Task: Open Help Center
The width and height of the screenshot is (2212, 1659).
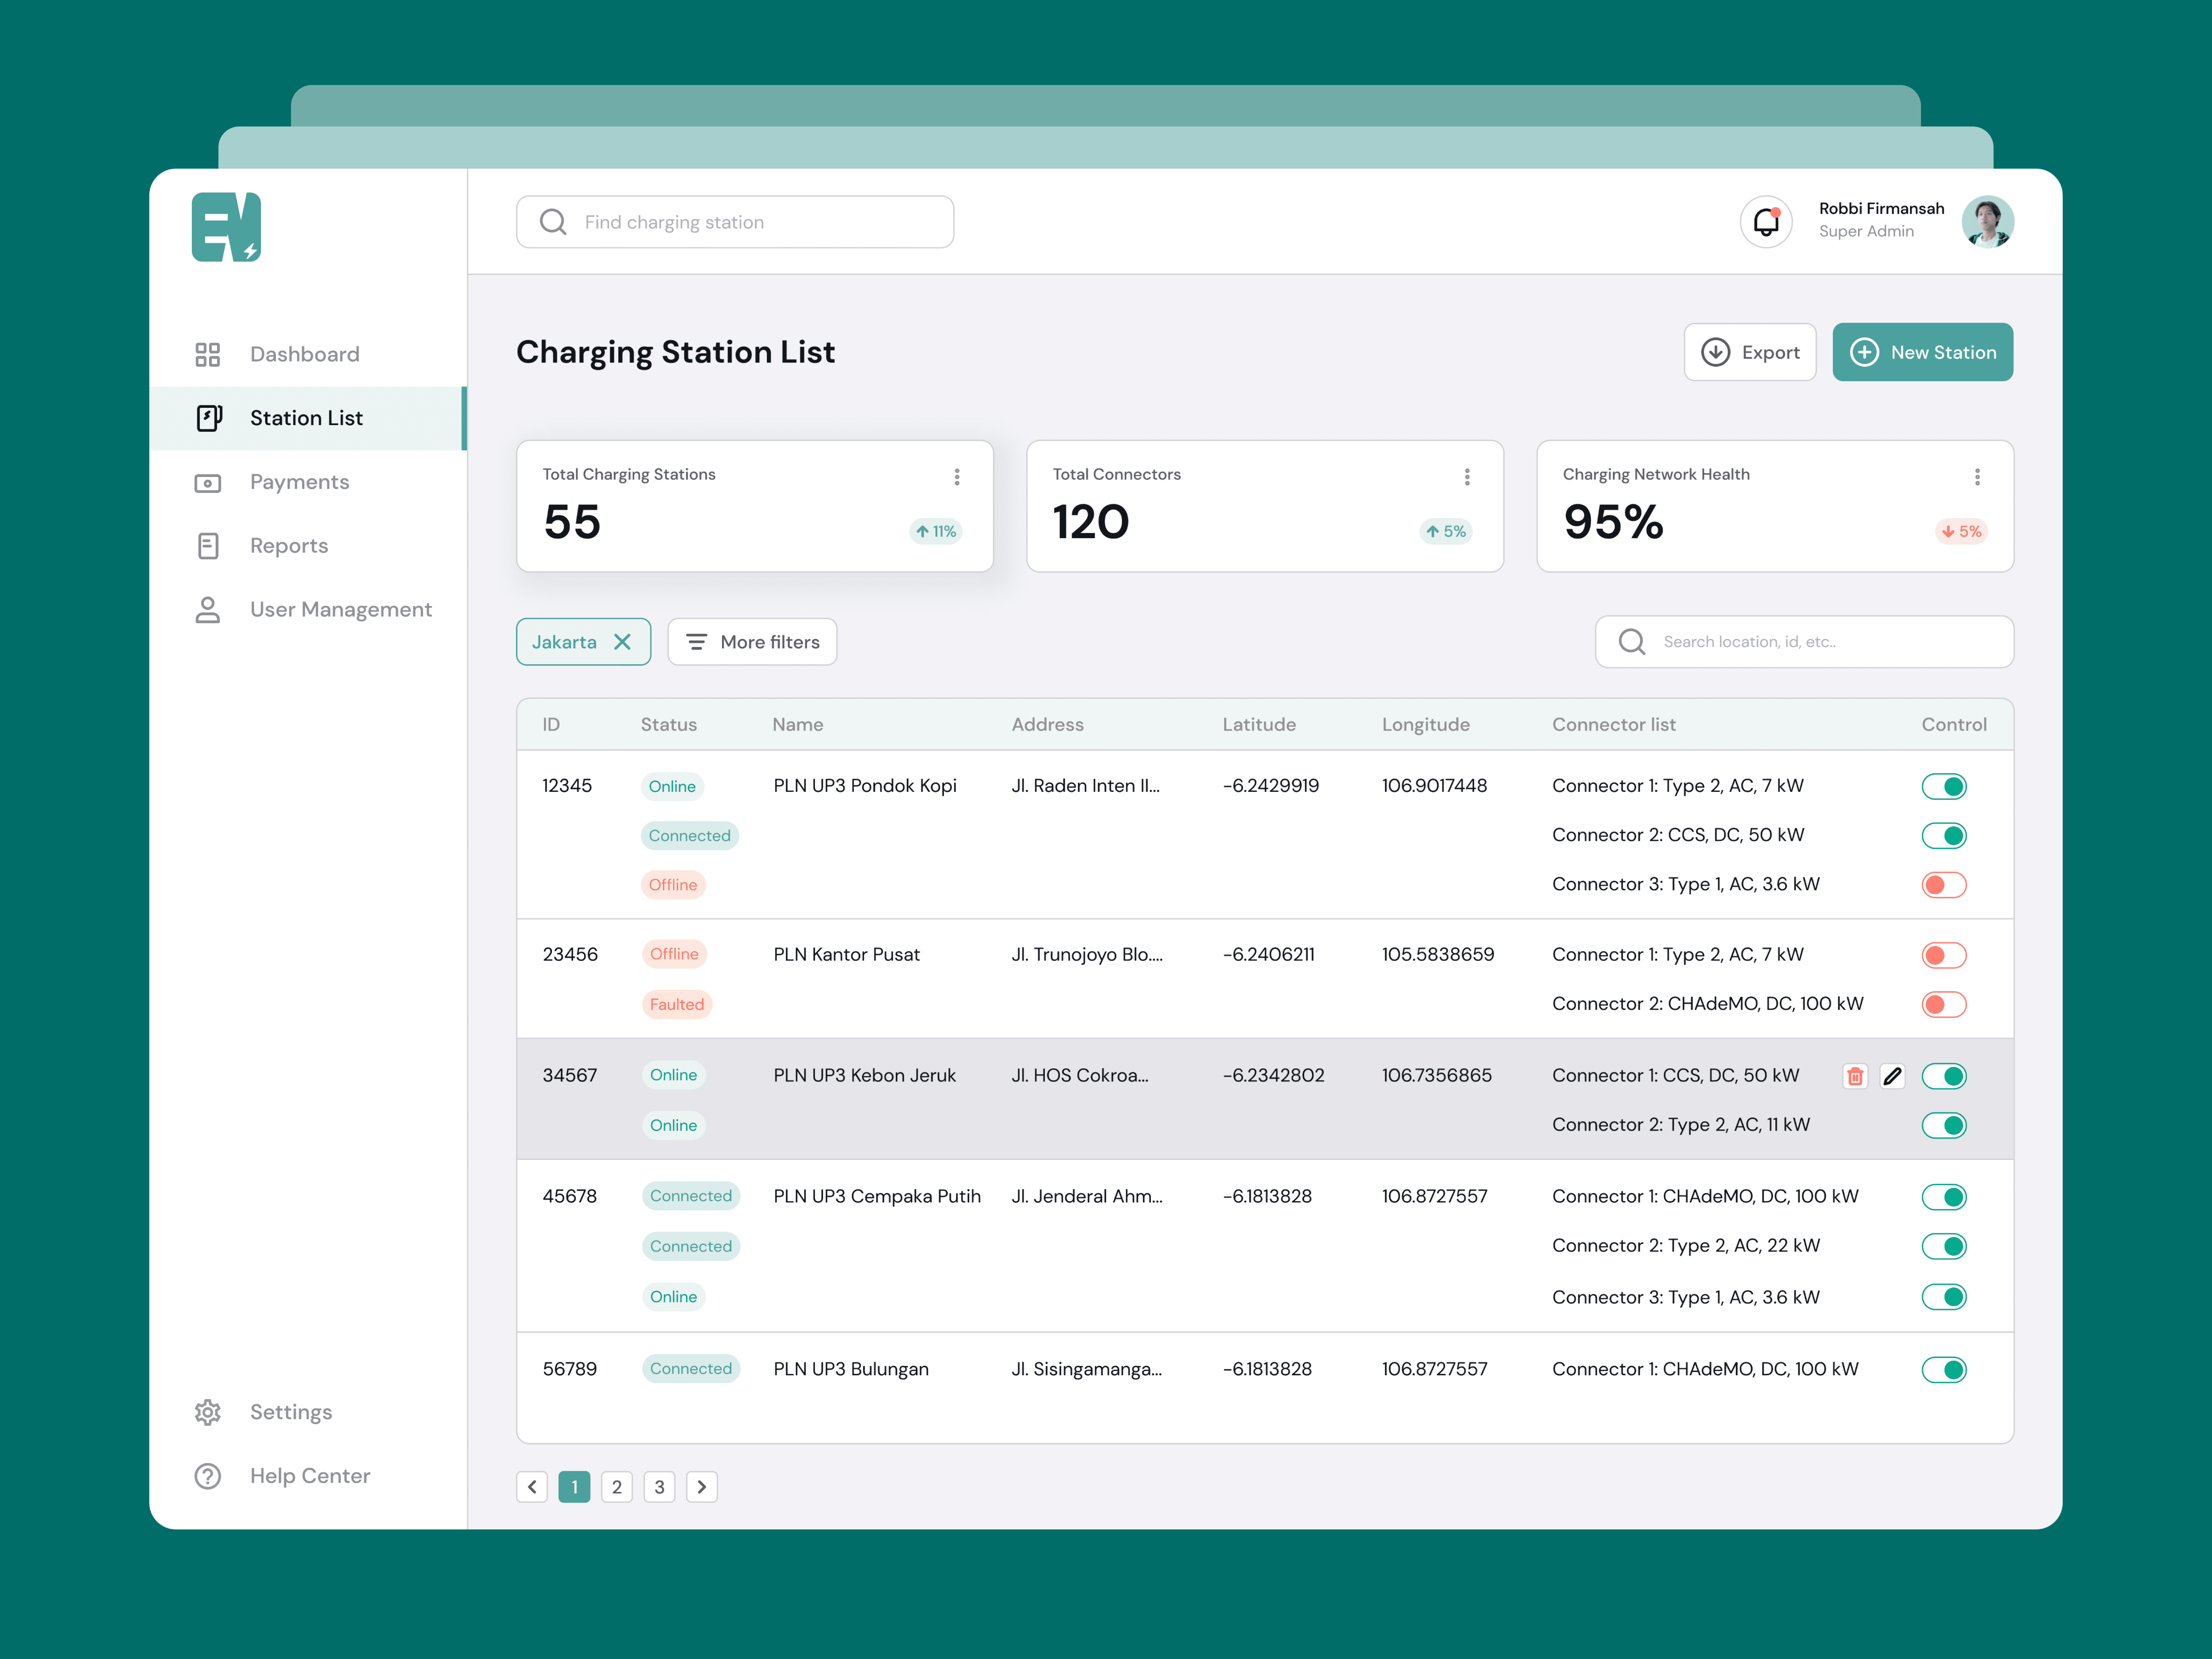Action: tap(308, 1476)
